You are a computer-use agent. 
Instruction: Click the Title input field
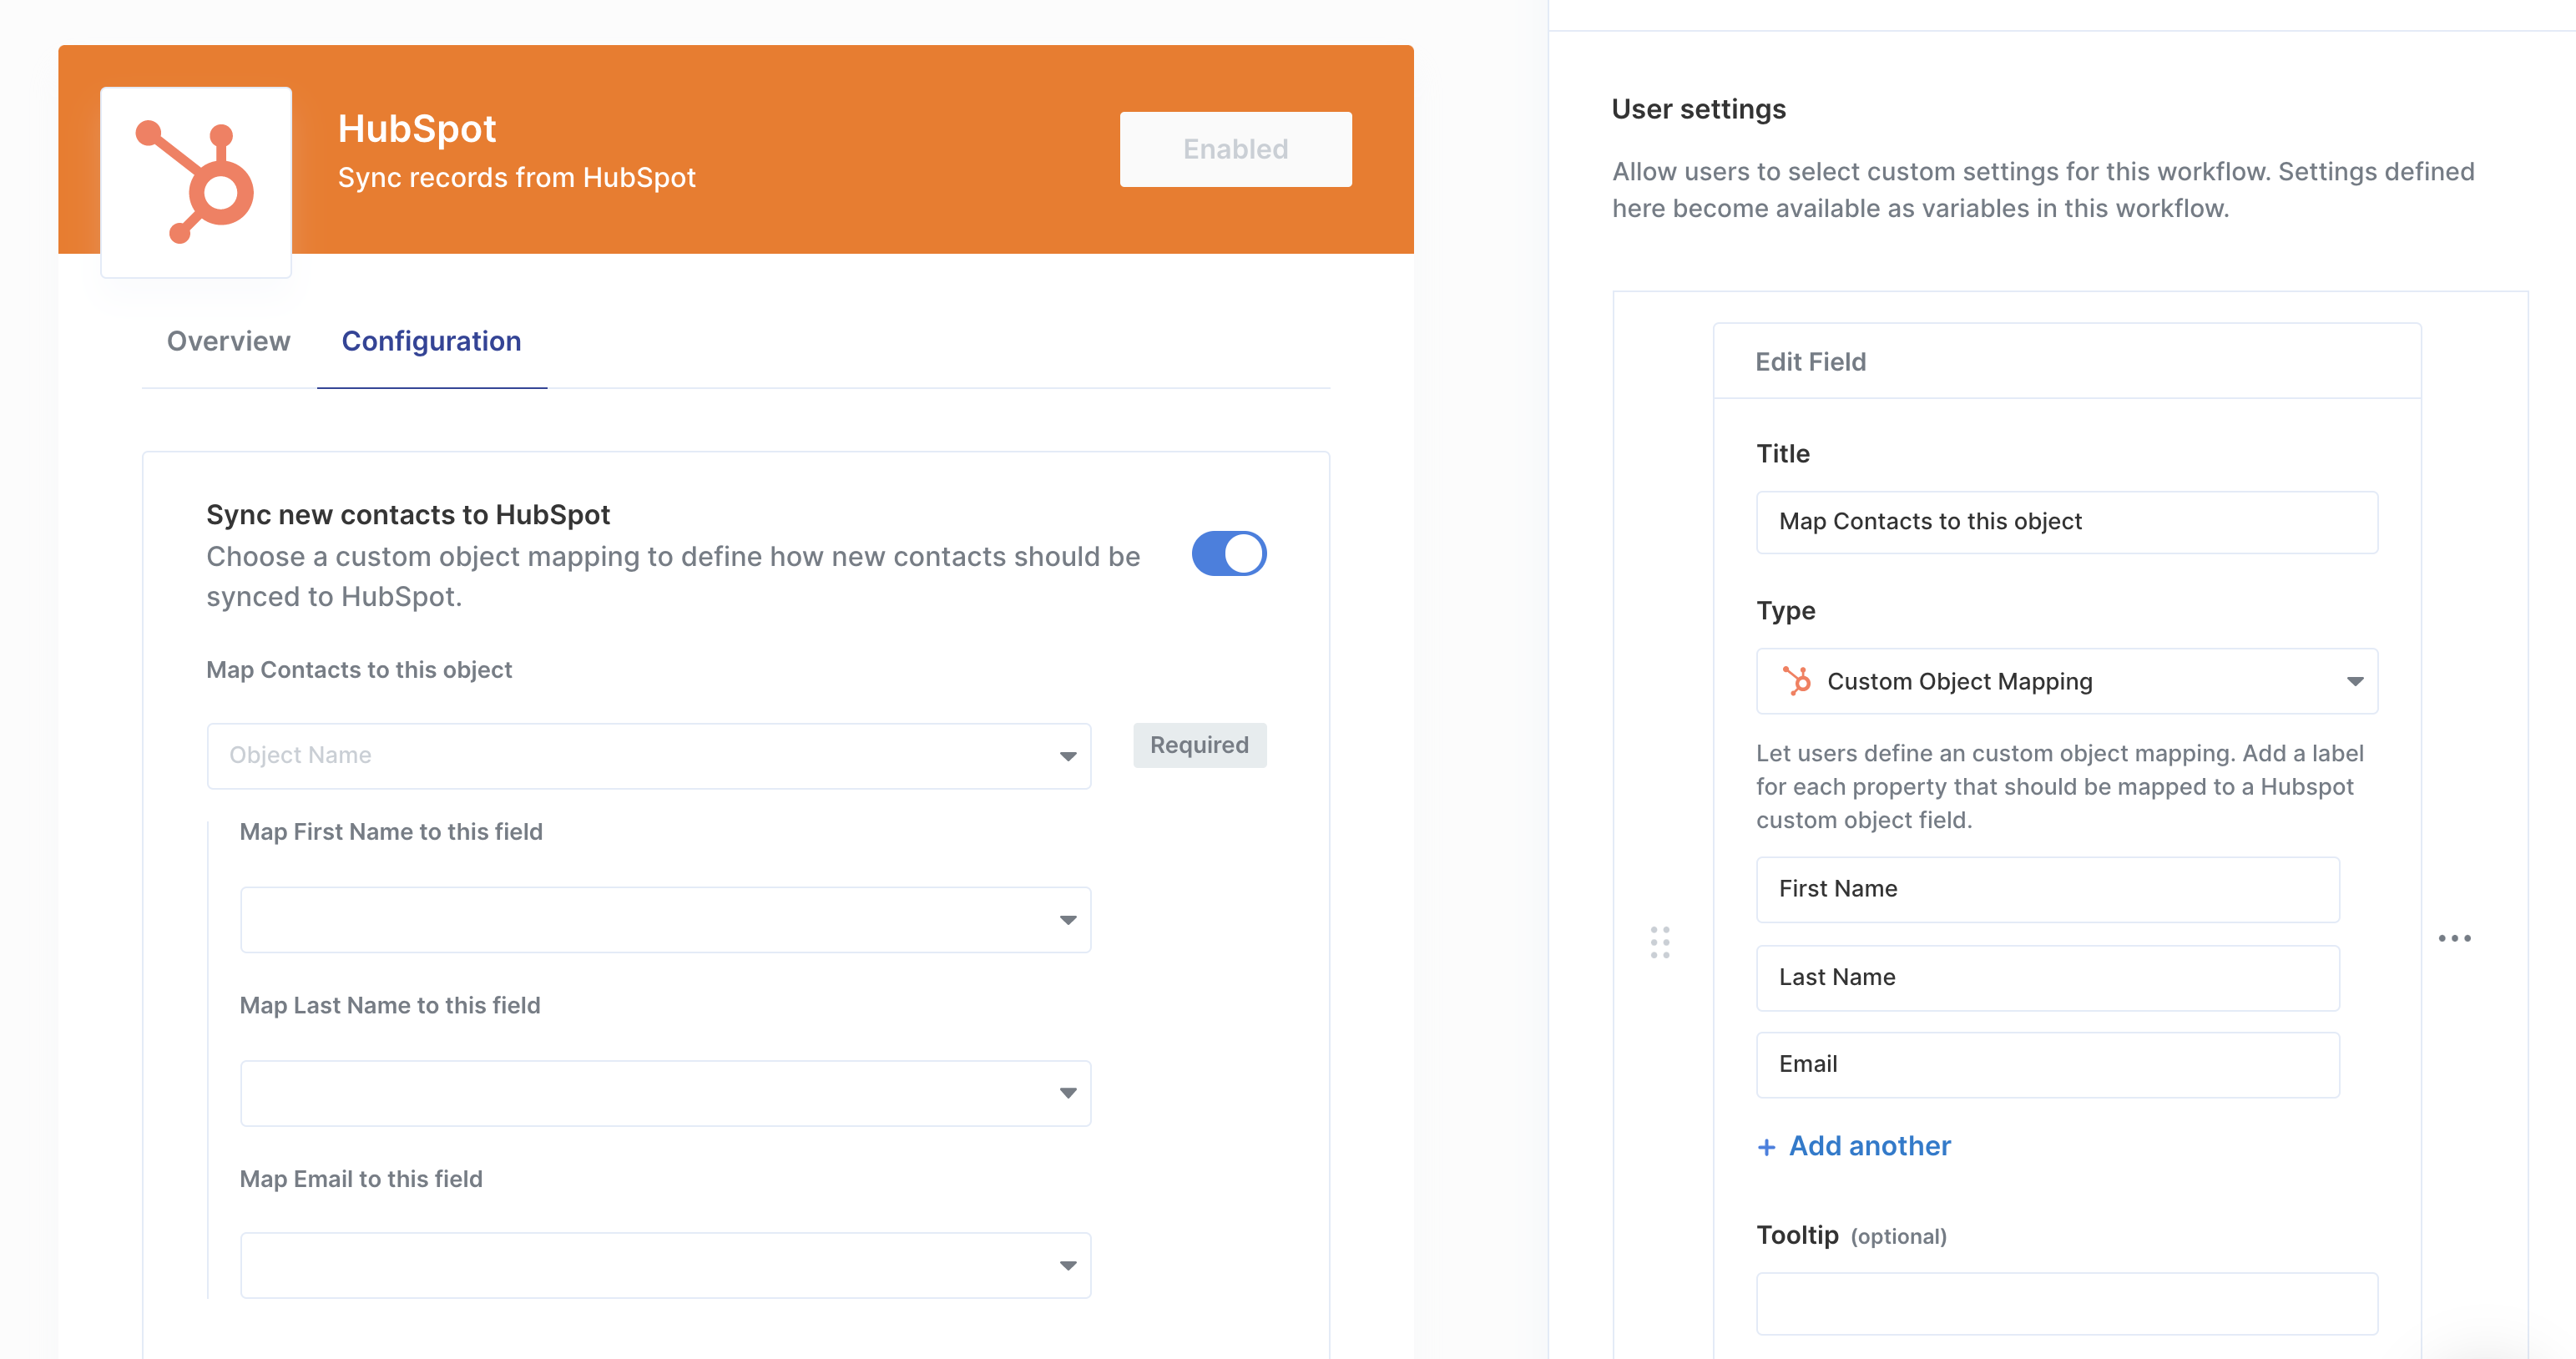click(x=2067, y=522)
